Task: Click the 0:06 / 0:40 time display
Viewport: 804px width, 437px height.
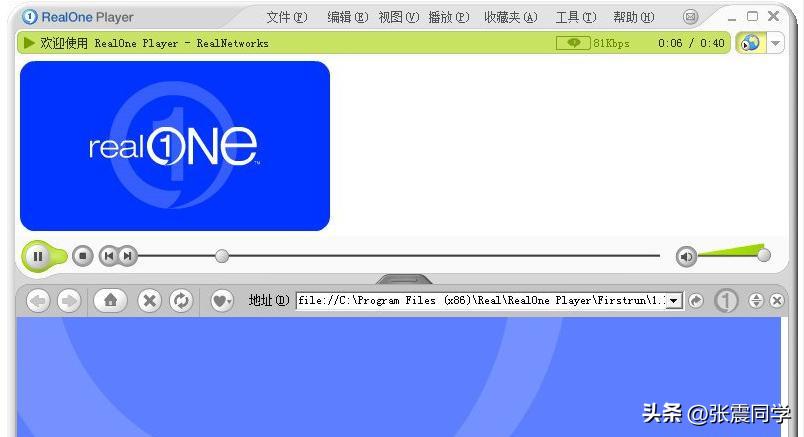Action: pyautogui.click(x=691, y=43)
